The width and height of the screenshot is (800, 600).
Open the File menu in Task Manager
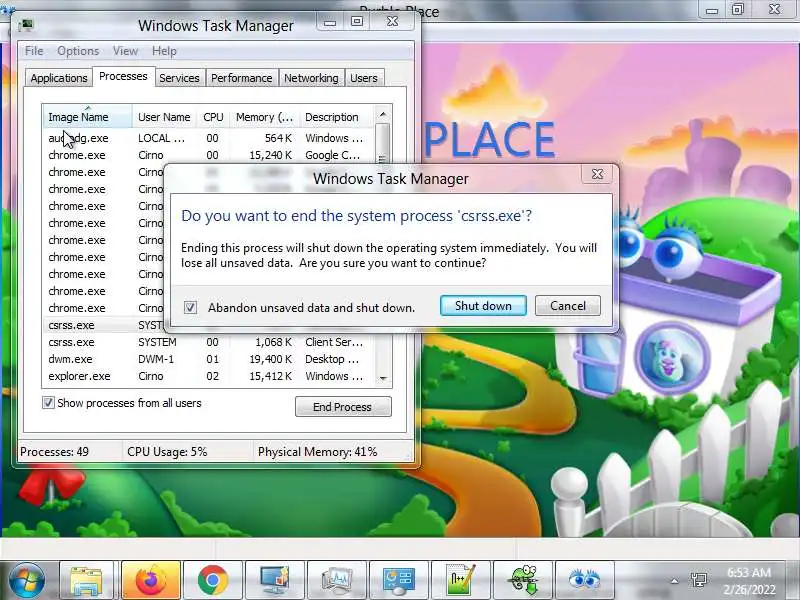34,51
